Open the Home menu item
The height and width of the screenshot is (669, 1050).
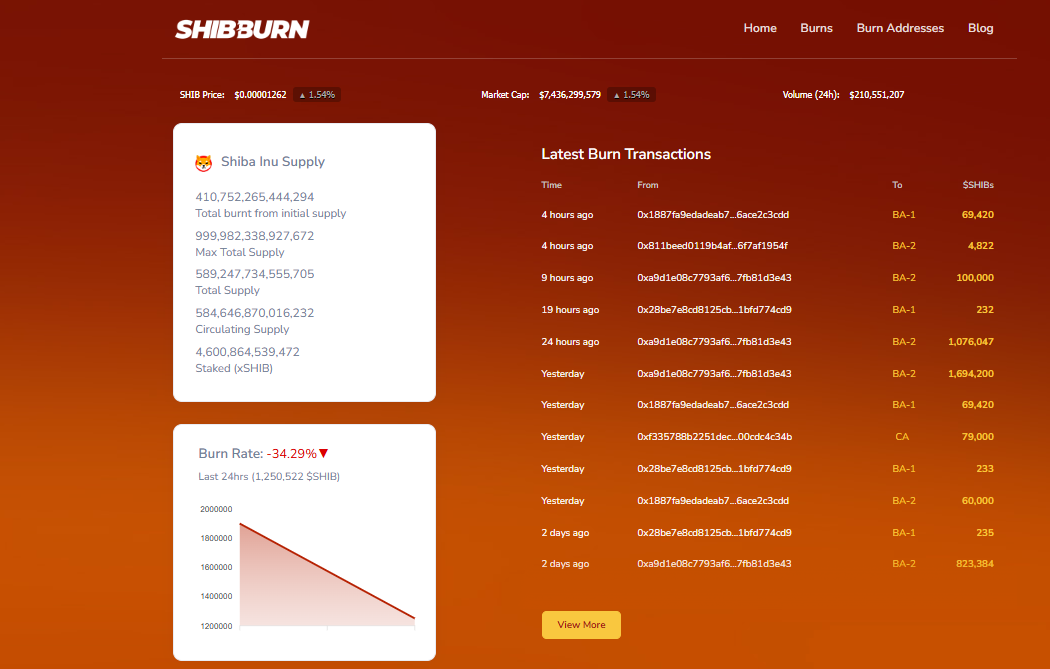pyautogui.click(x=760, y=28)
